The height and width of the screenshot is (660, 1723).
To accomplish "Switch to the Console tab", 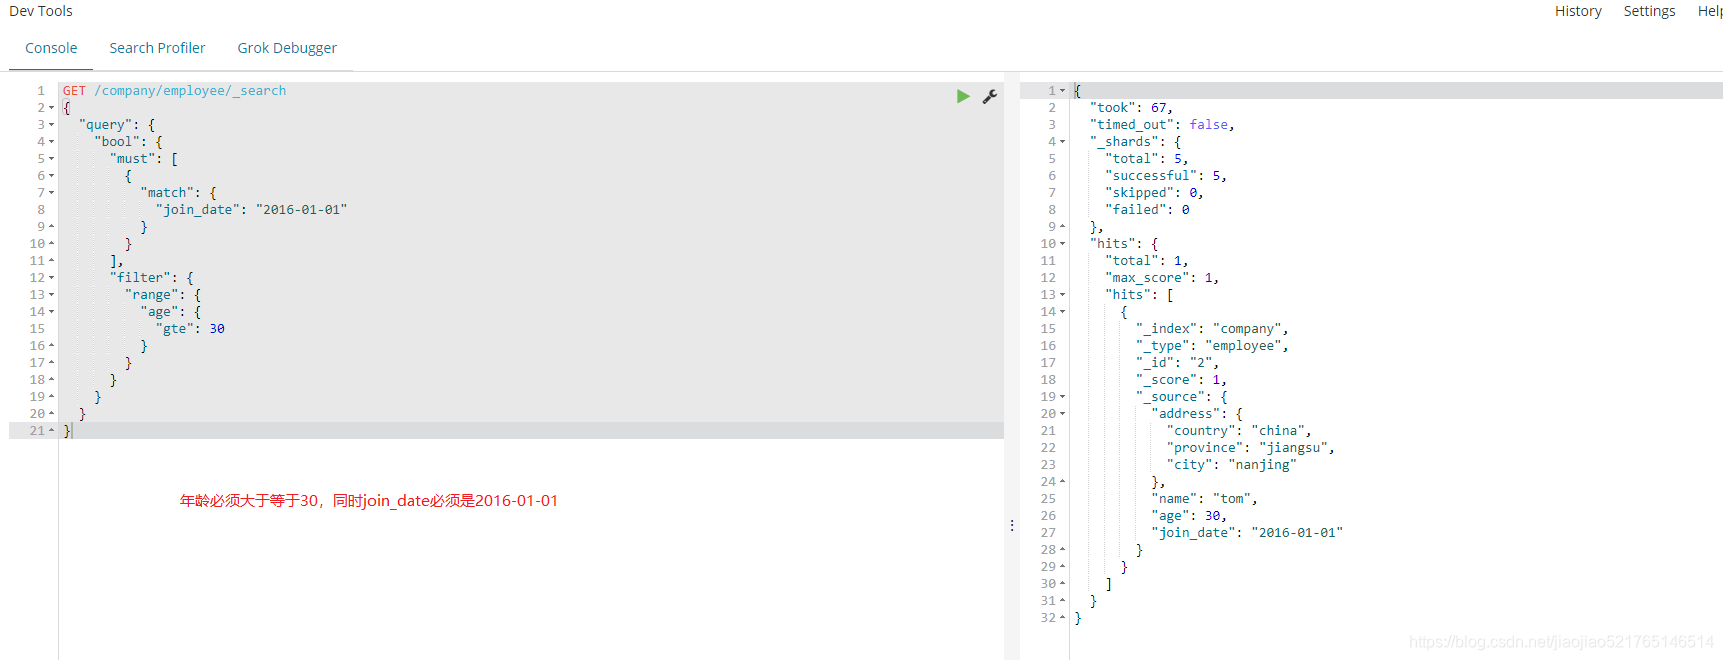I will coord(51,48).
